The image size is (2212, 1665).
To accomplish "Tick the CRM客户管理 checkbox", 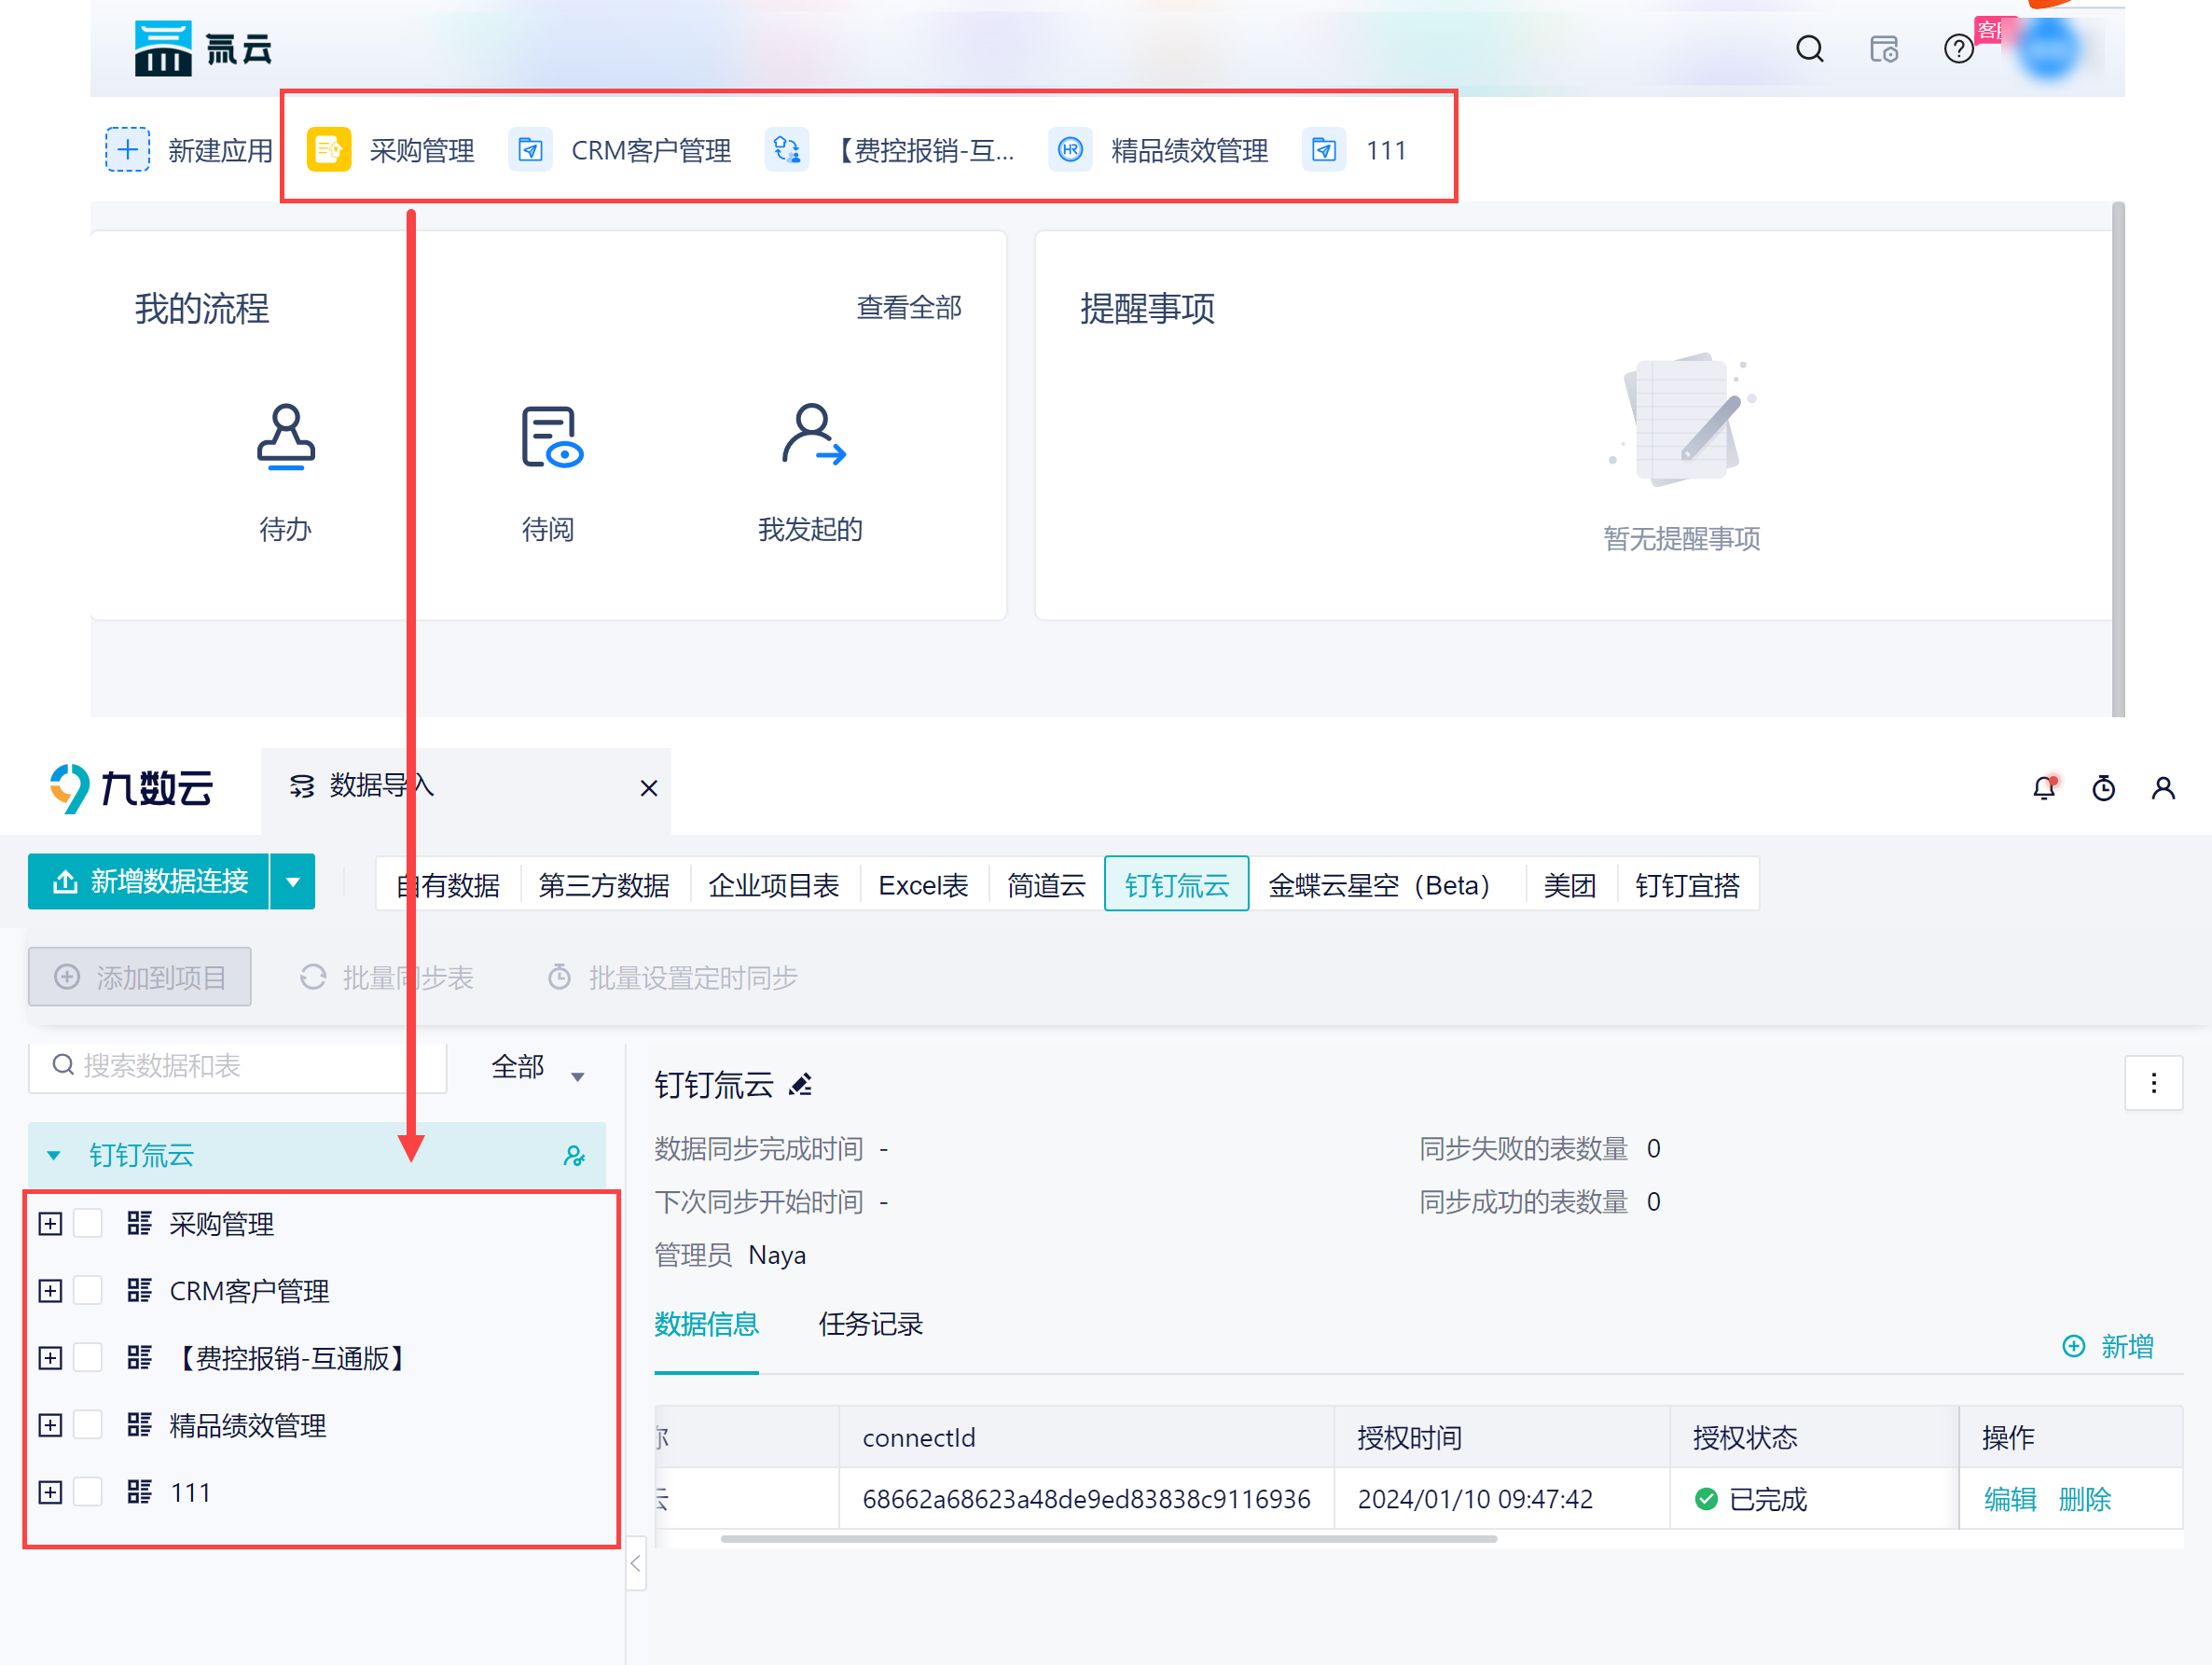I will [x=88, y=1291].
